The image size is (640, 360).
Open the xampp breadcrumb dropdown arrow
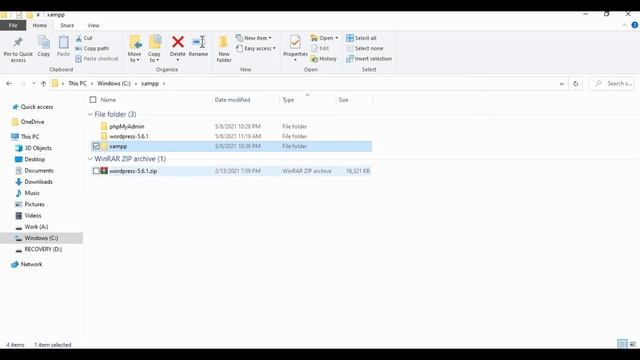point(164,84)
